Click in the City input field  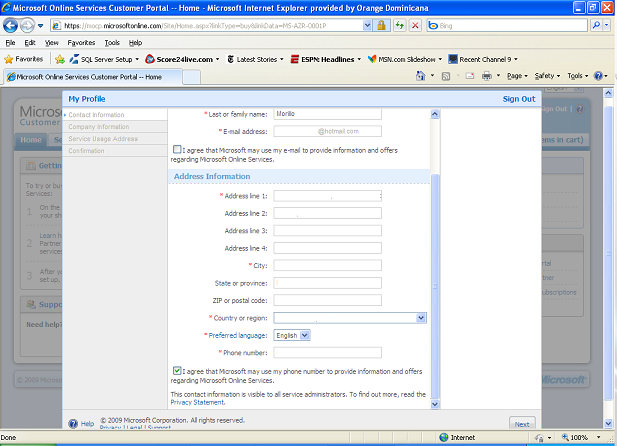327,265
